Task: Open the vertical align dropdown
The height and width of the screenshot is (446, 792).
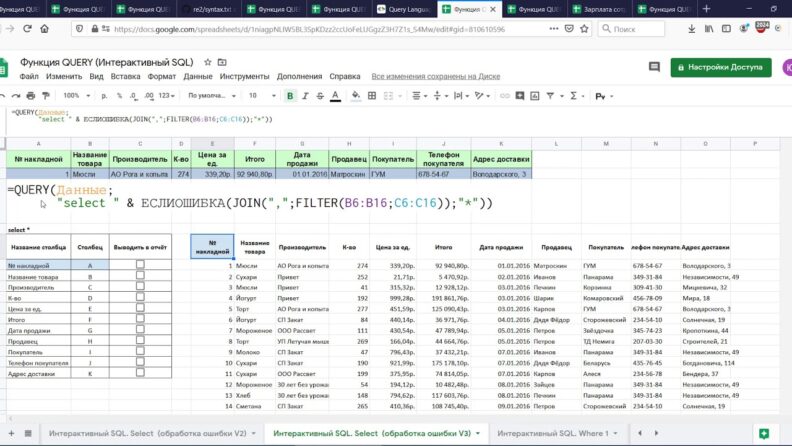Action: tap(440, 95)
